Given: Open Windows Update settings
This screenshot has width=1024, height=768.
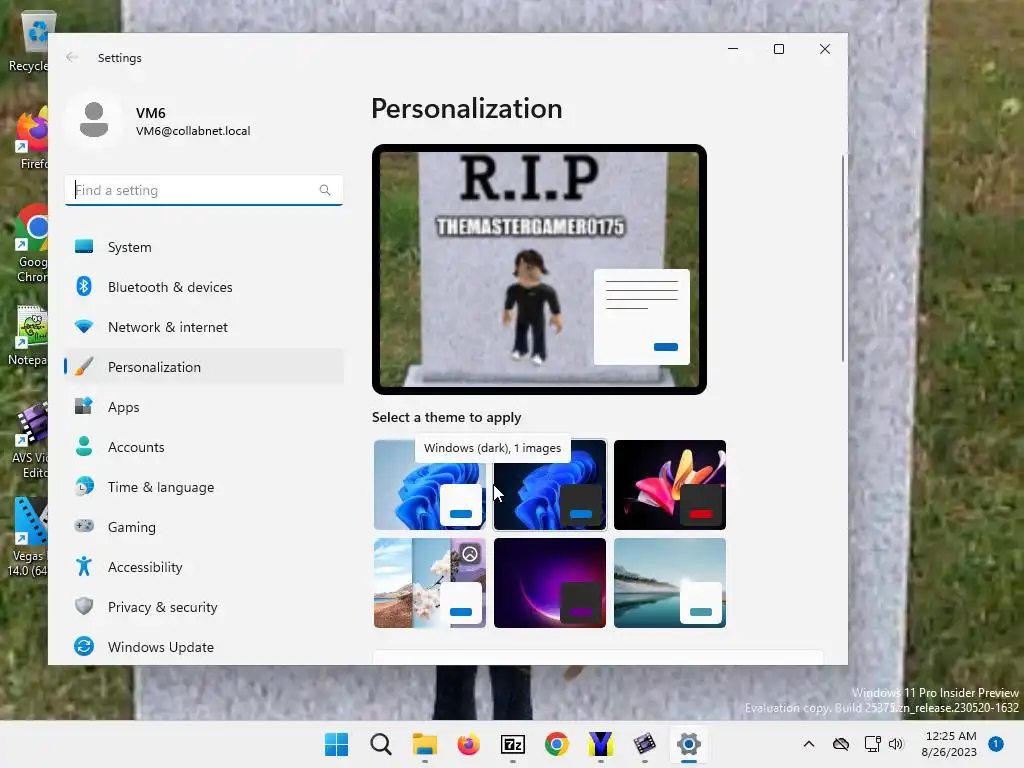Looking at the screenshot, I should (x=204, y=647).
